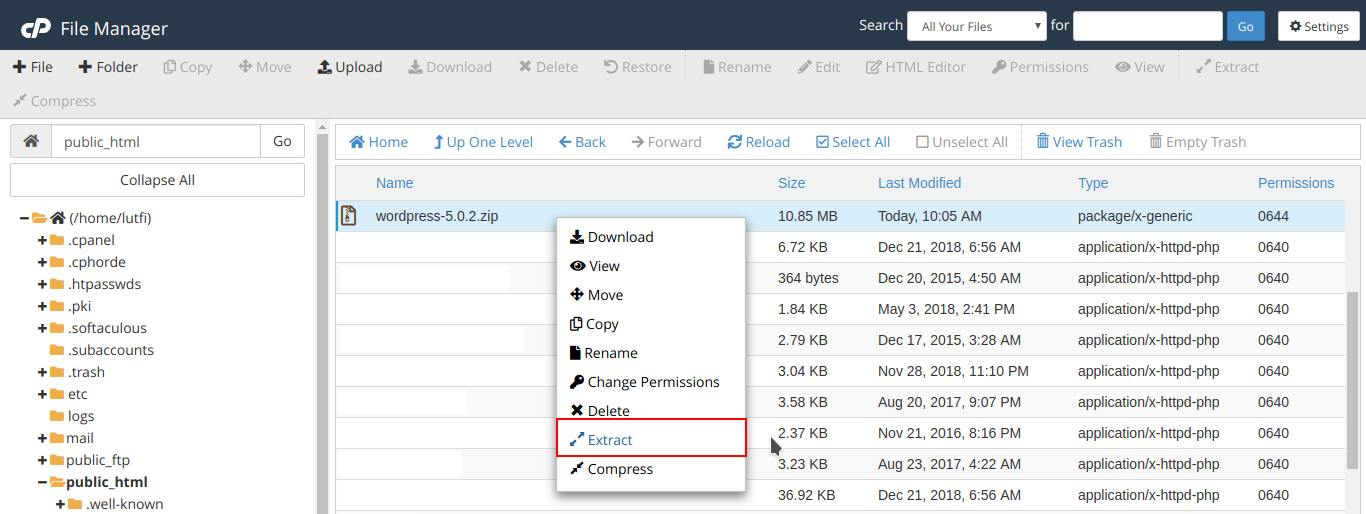Click the home icon beside the path field

tap(31, 141)
